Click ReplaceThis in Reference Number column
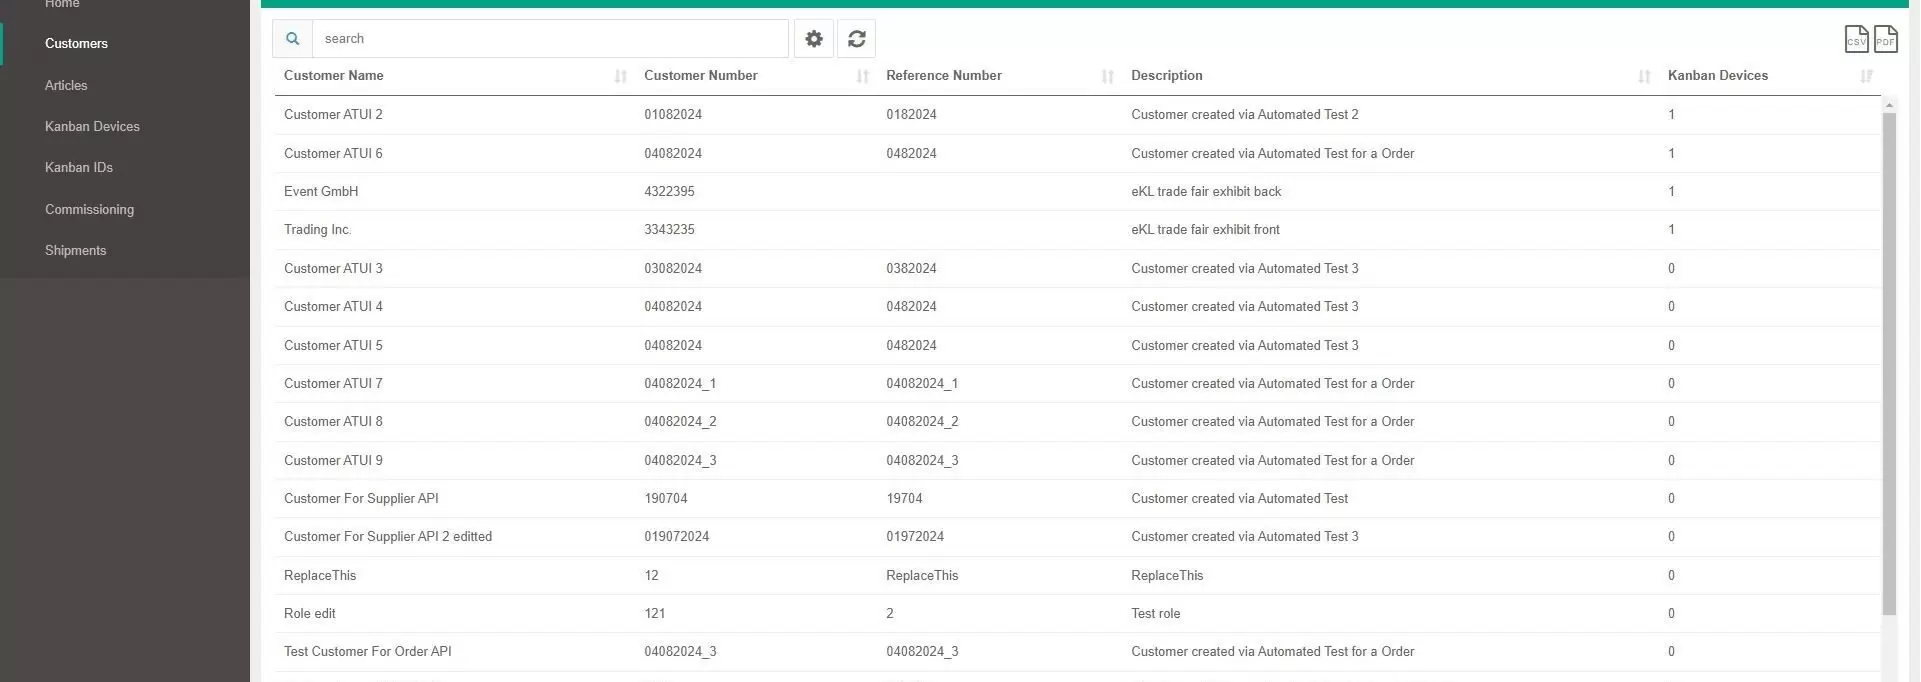The image size is (1921, 682). [922, 576]
